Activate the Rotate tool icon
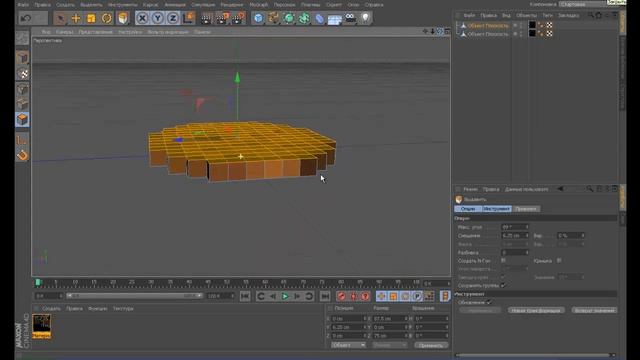The height and width of the screenshot is (360, 640). coord(107,18)
